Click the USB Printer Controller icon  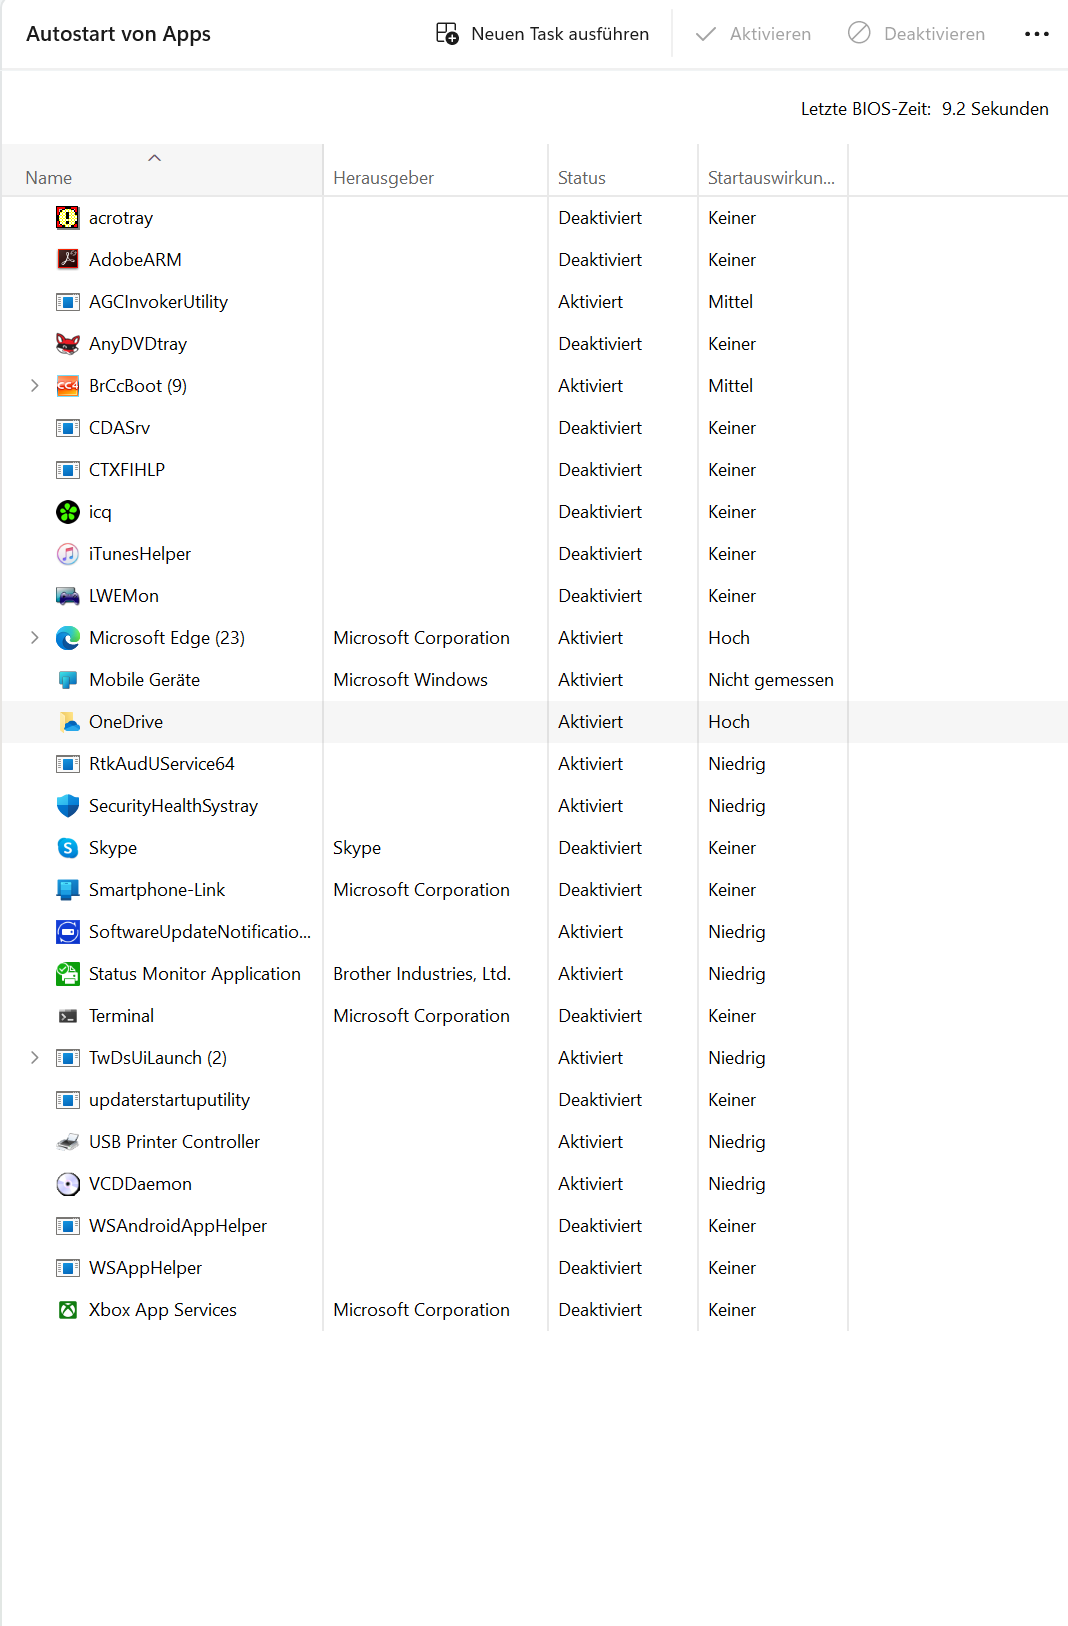67,1142
